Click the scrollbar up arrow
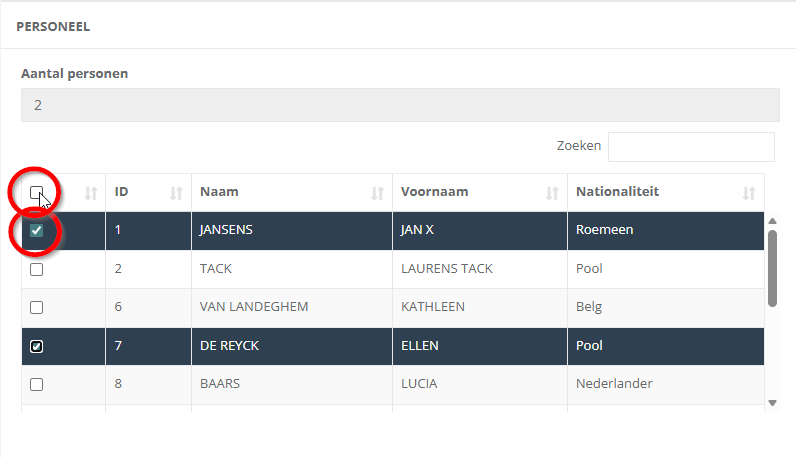This screenshot has height=458, width=796. [773, 221]
